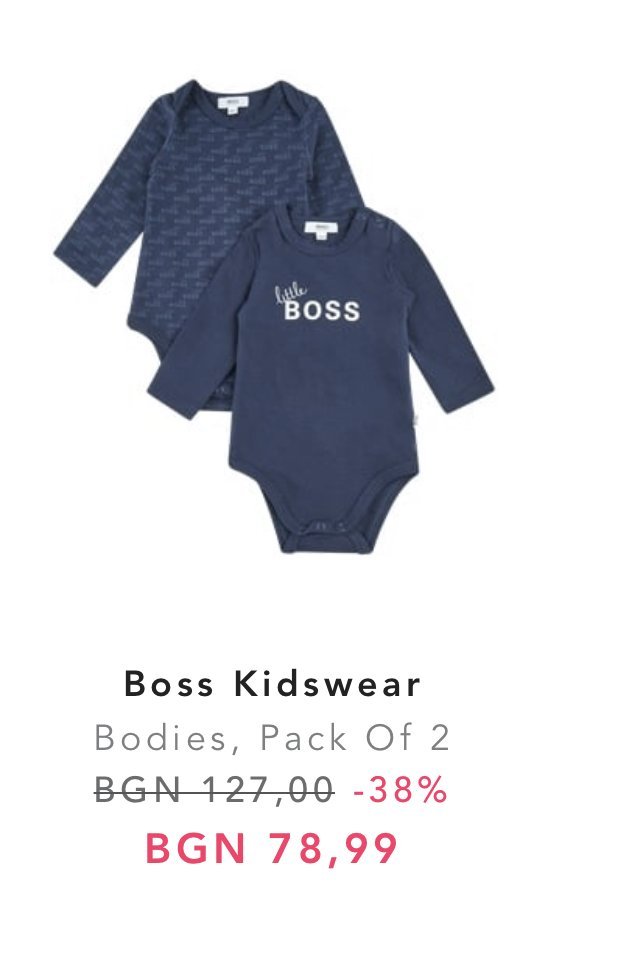Image resolution: width=639 pixels, height=974 pixels.
Task: Click the crotch snap closure on front bodysuit
Action: [323, 529]
